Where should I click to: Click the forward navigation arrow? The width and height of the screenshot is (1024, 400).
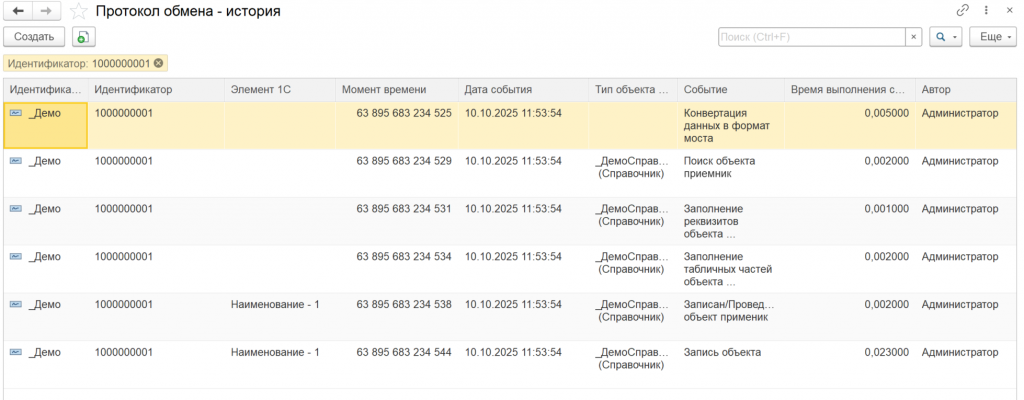(x=46, y=11)
